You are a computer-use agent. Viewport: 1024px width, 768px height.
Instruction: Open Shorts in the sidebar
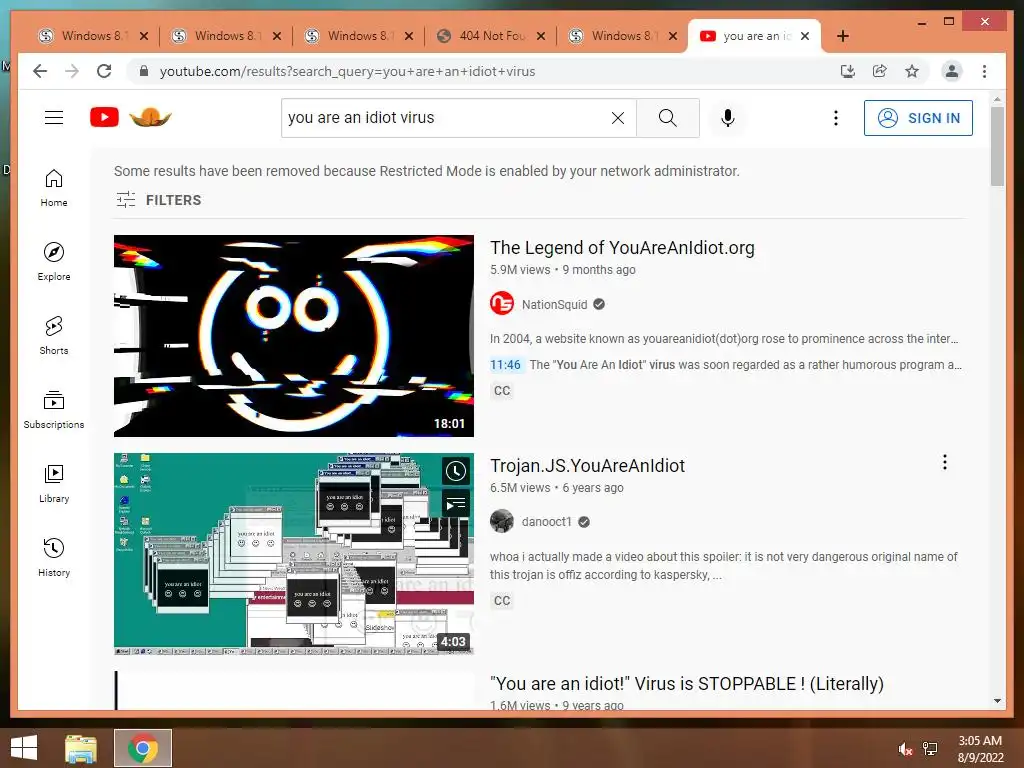tap(54, 336)
